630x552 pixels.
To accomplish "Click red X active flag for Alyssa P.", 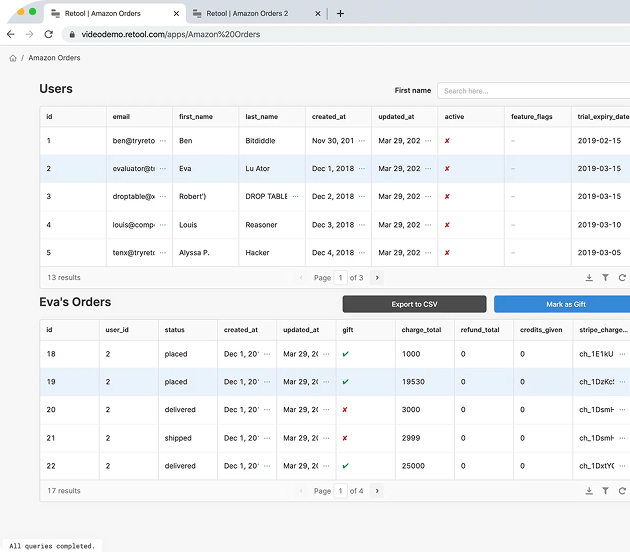I will (x=447, y=253).
